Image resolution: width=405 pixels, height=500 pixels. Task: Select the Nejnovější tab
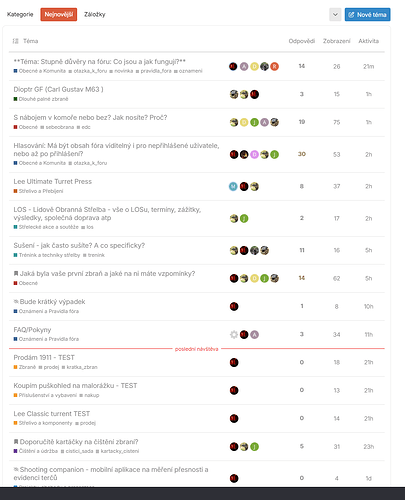59,15
